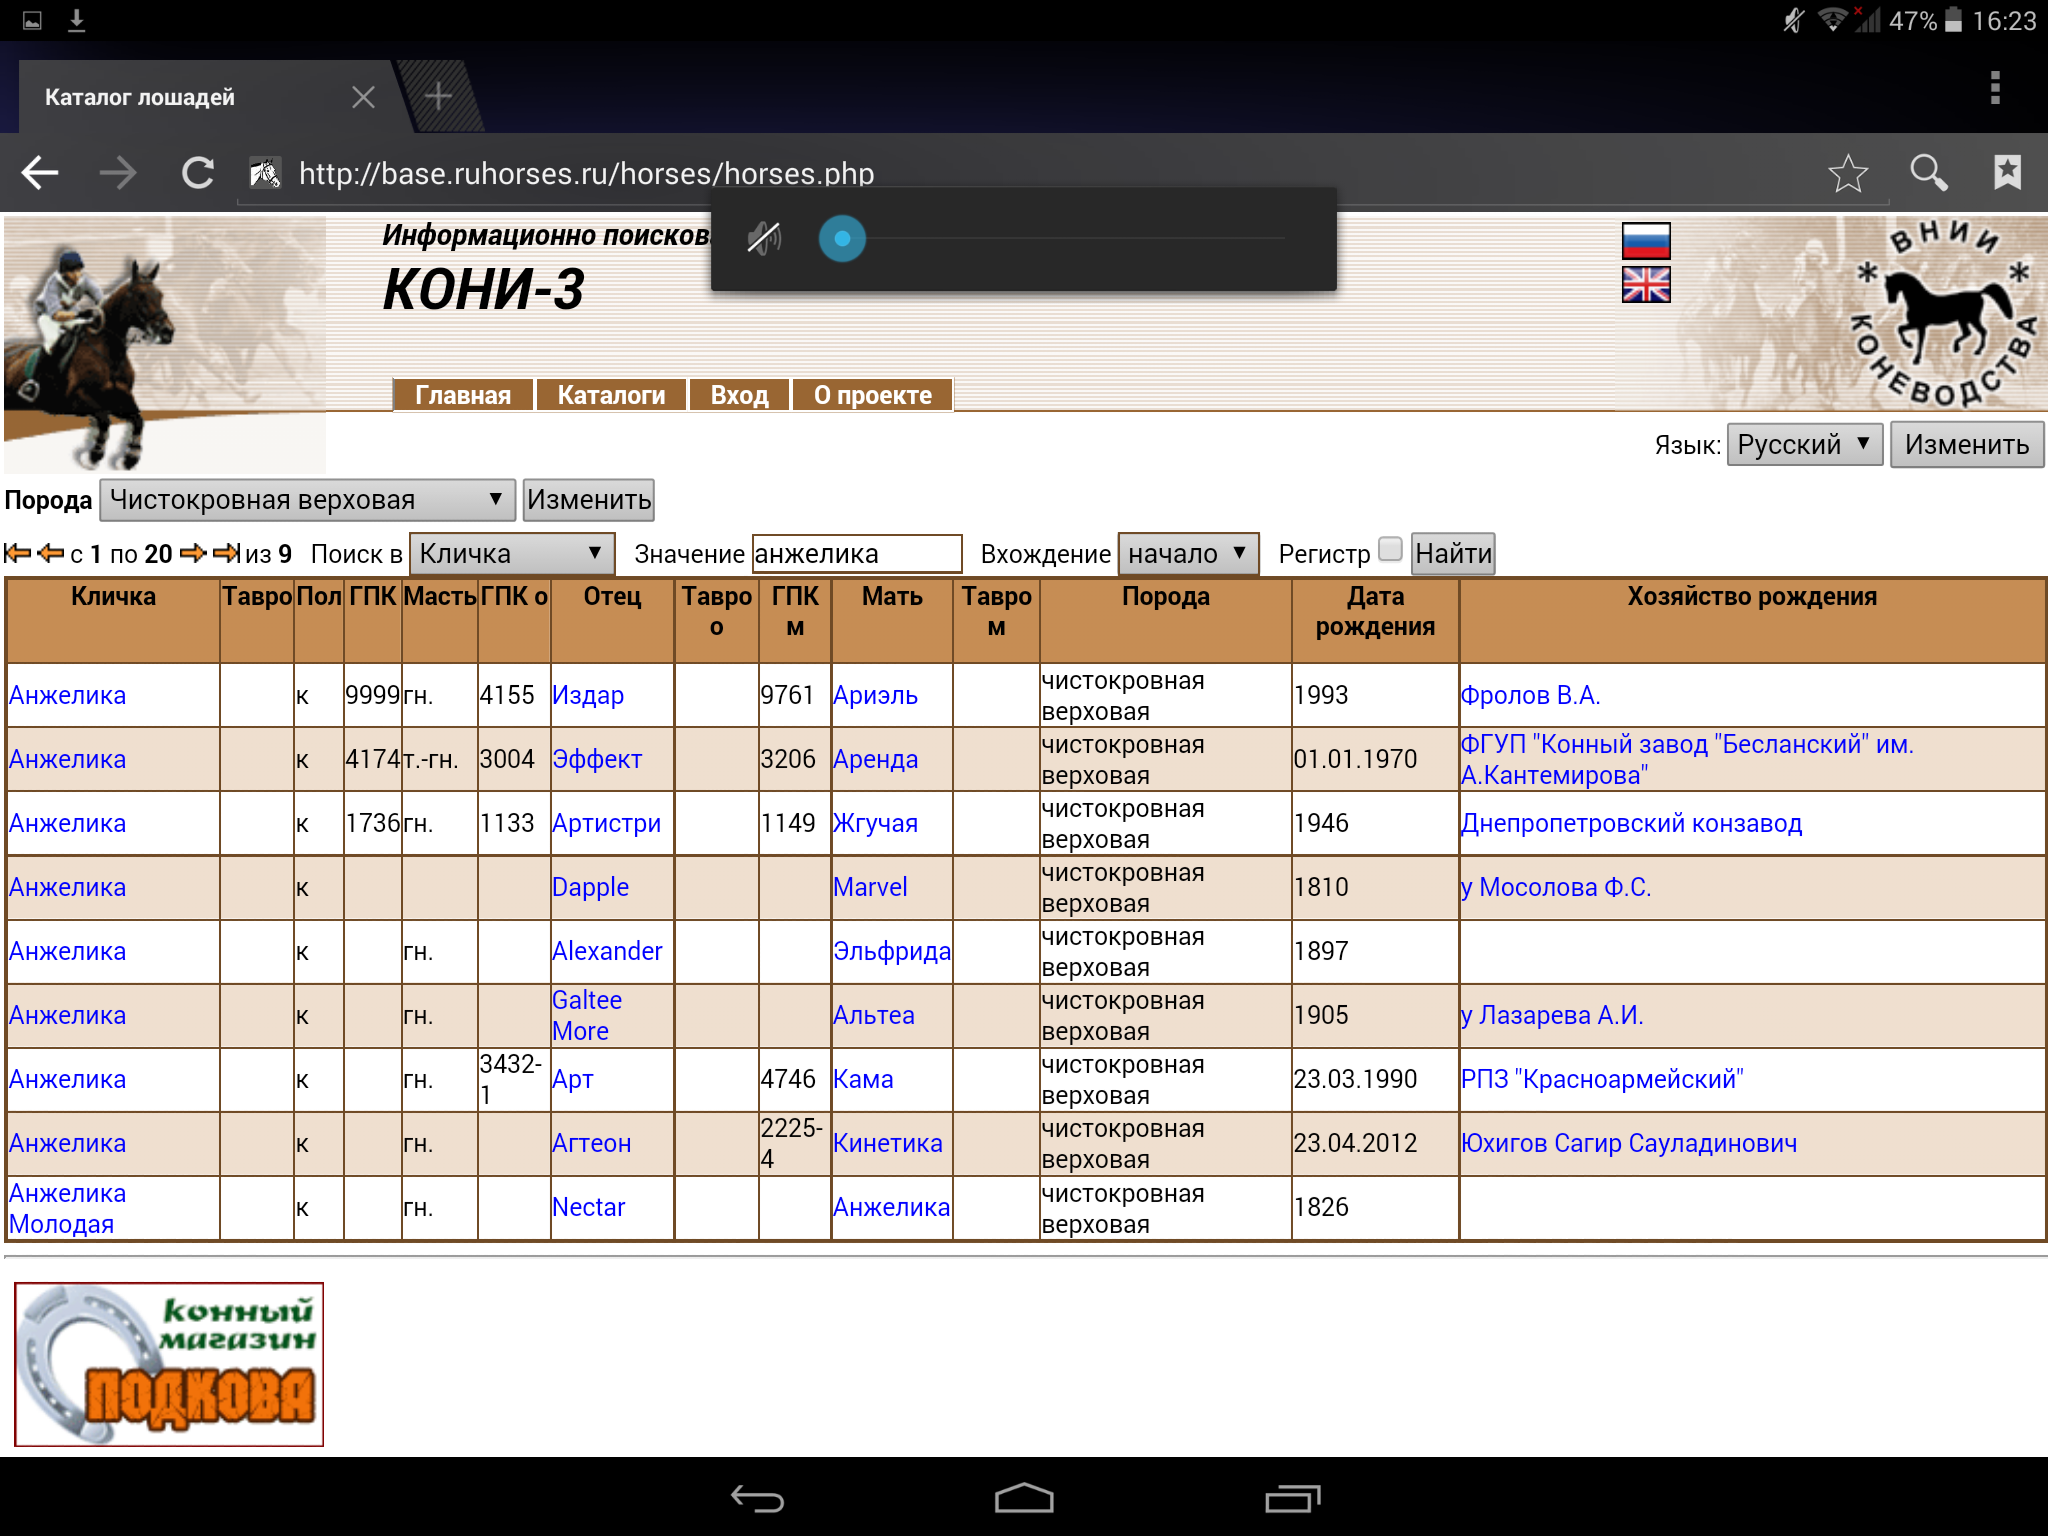2048x1536 pixels.
Task: Star this page as a favorite
Action: [x=1847, y=173]
